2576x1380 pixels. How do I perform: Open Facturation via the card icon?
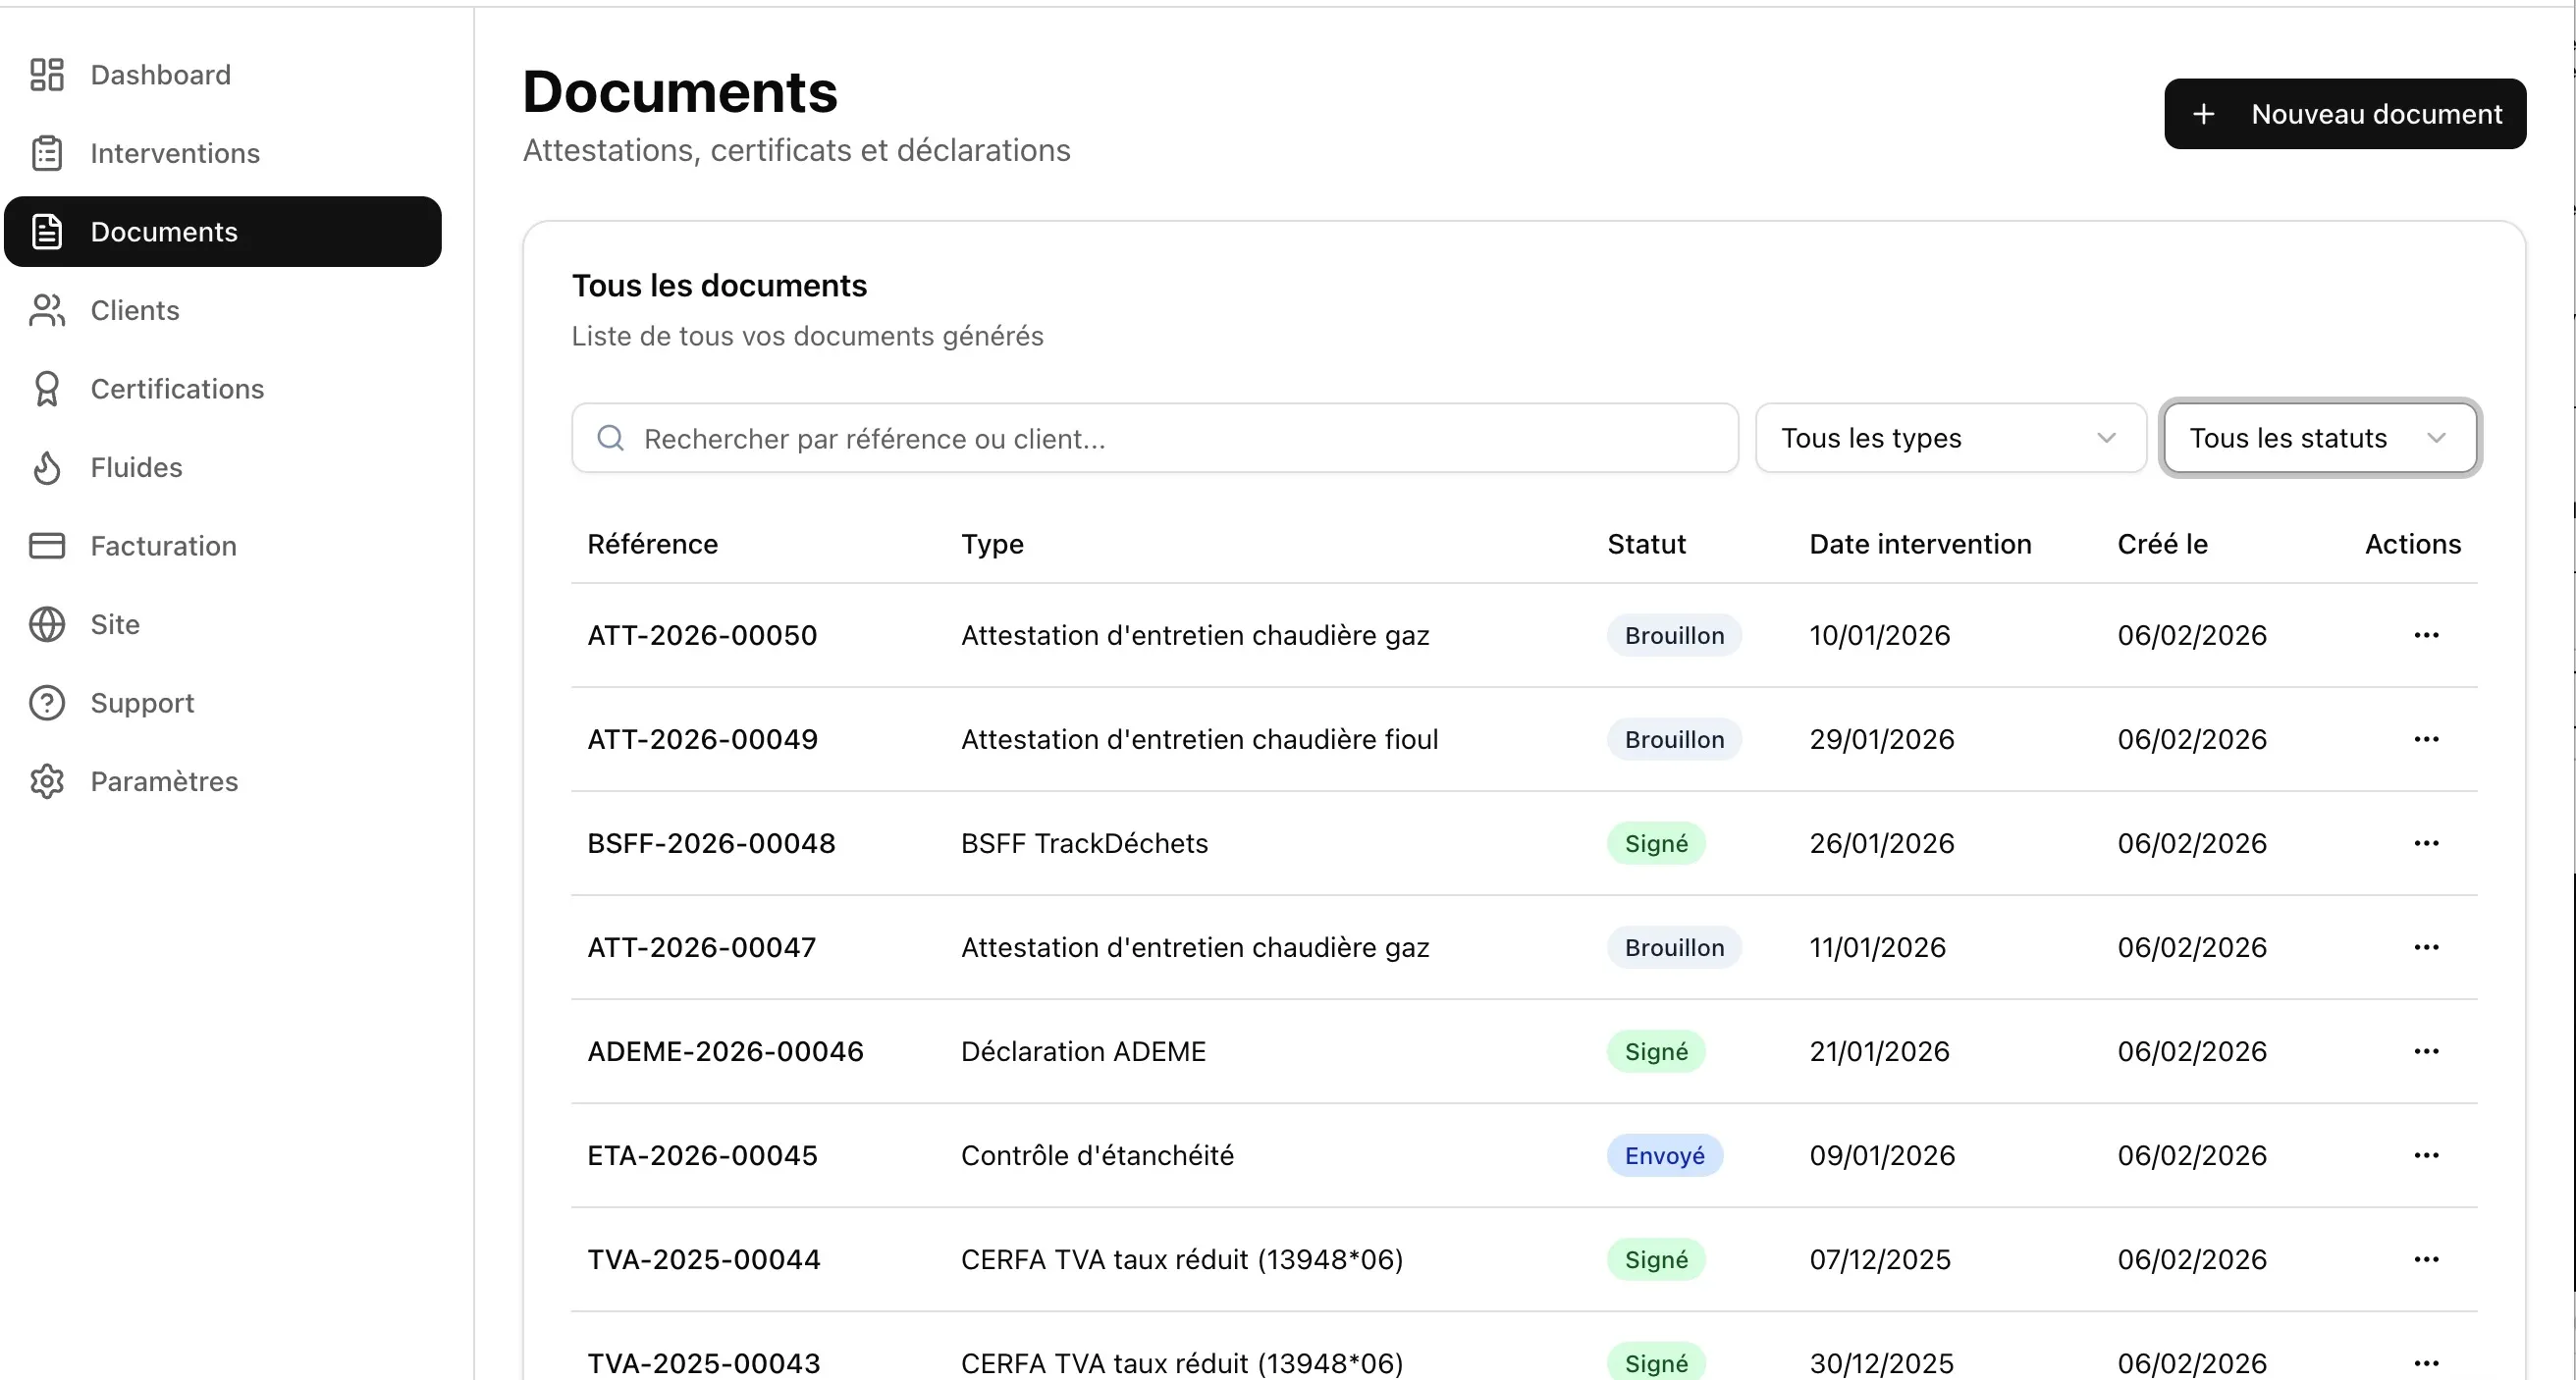point(45,545)
